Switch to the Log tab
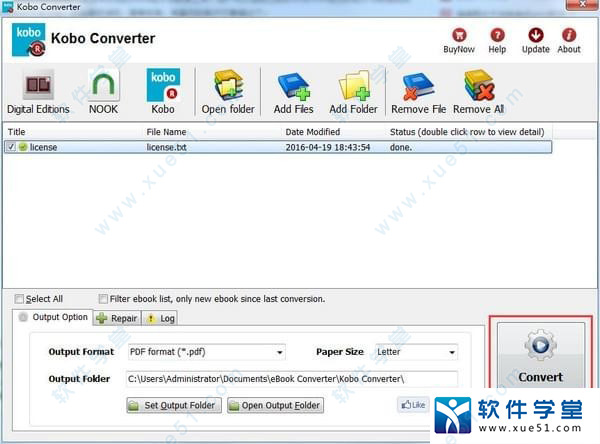Image resolution: width=600 pixels, height=444 pixels. (161, 318)
